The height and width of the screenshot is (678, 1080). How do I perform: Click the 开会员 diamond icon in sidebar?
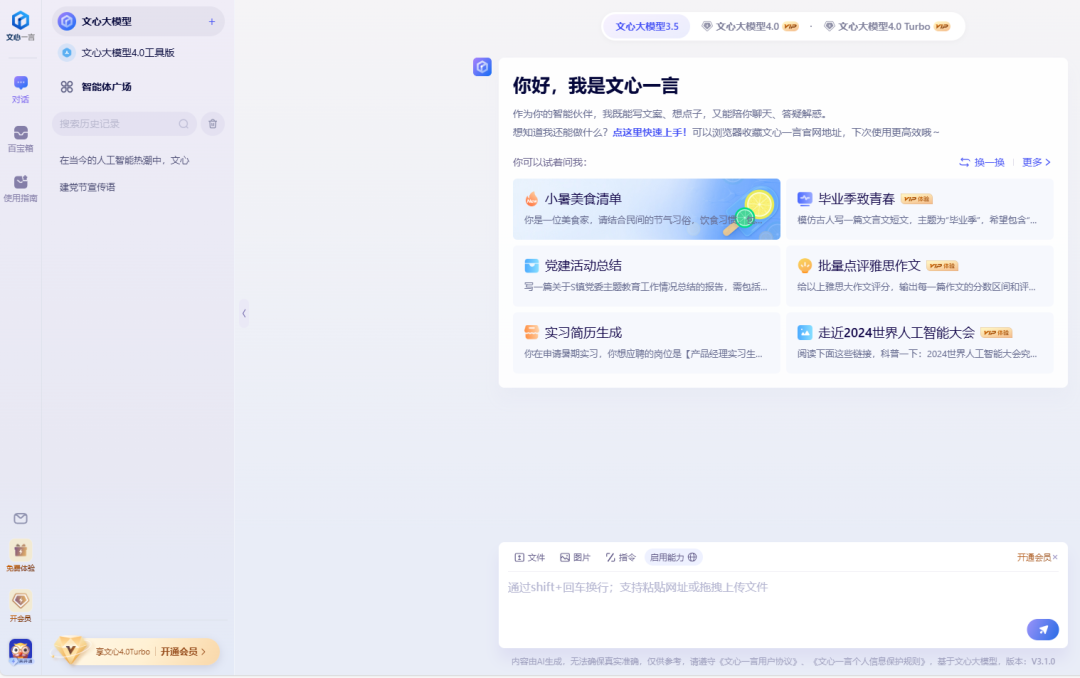click(x=21, y=606)
